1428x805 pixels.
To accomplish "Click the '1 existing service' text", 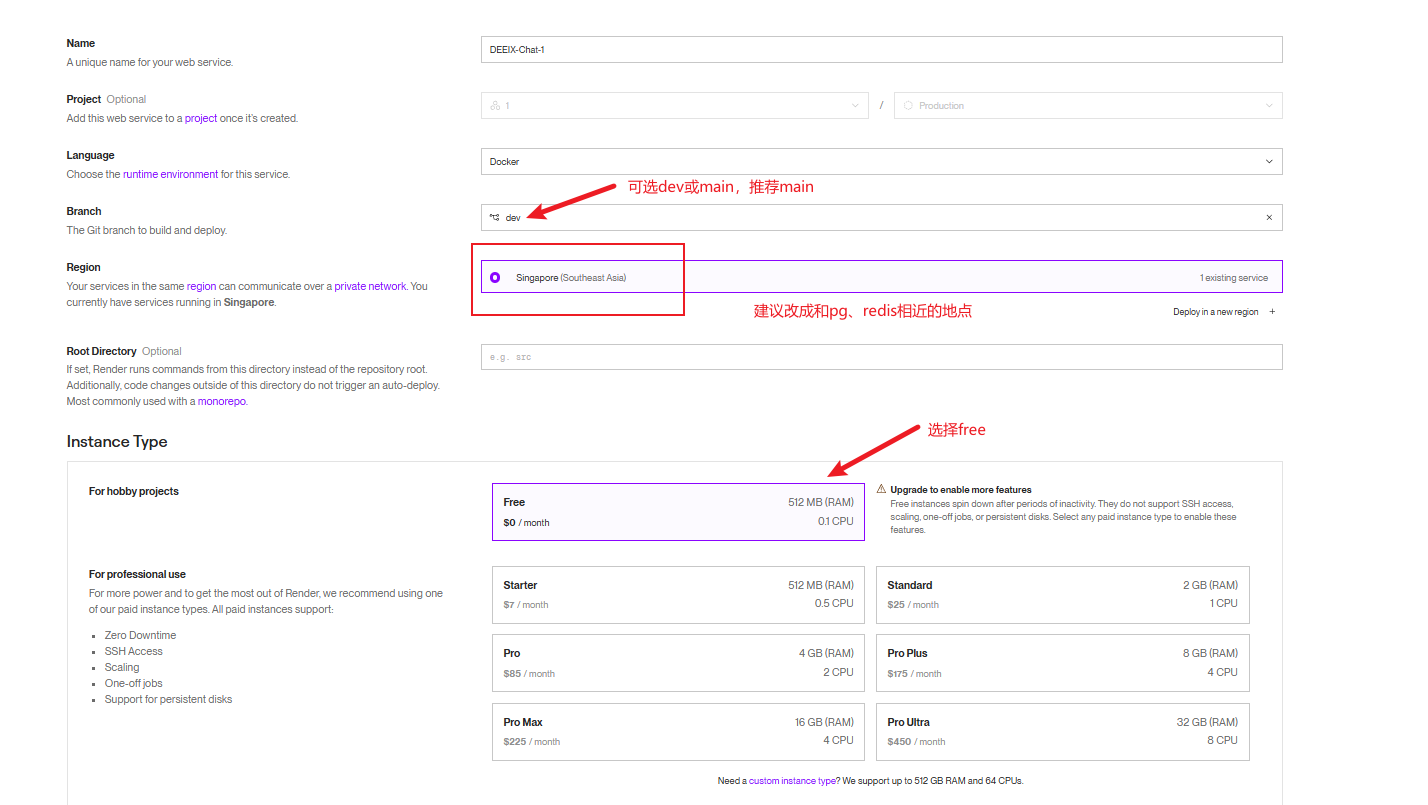I will 1234,278.
